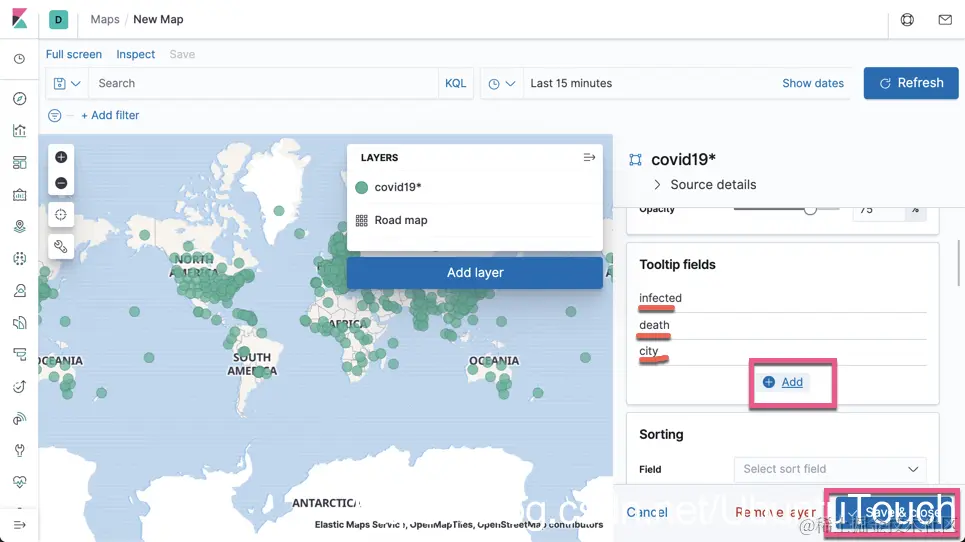Open the time quick menu clock dropdown

(502, 83)
